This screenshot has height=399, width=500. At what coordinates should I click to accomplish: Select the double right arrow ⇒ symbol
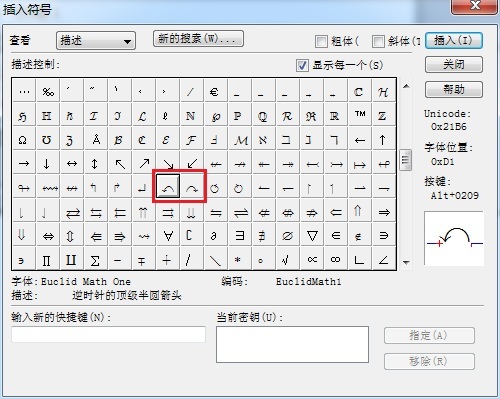tap(384, 212)
